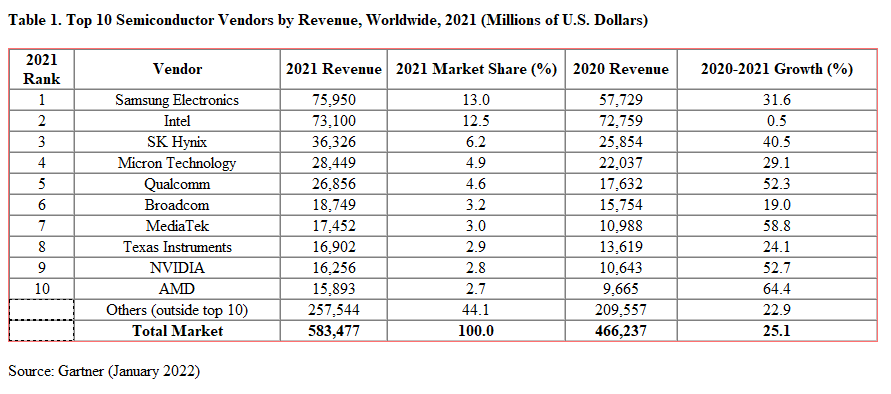
Task: Click the 'AMD' vendor cell
Action: coord(177,289)
